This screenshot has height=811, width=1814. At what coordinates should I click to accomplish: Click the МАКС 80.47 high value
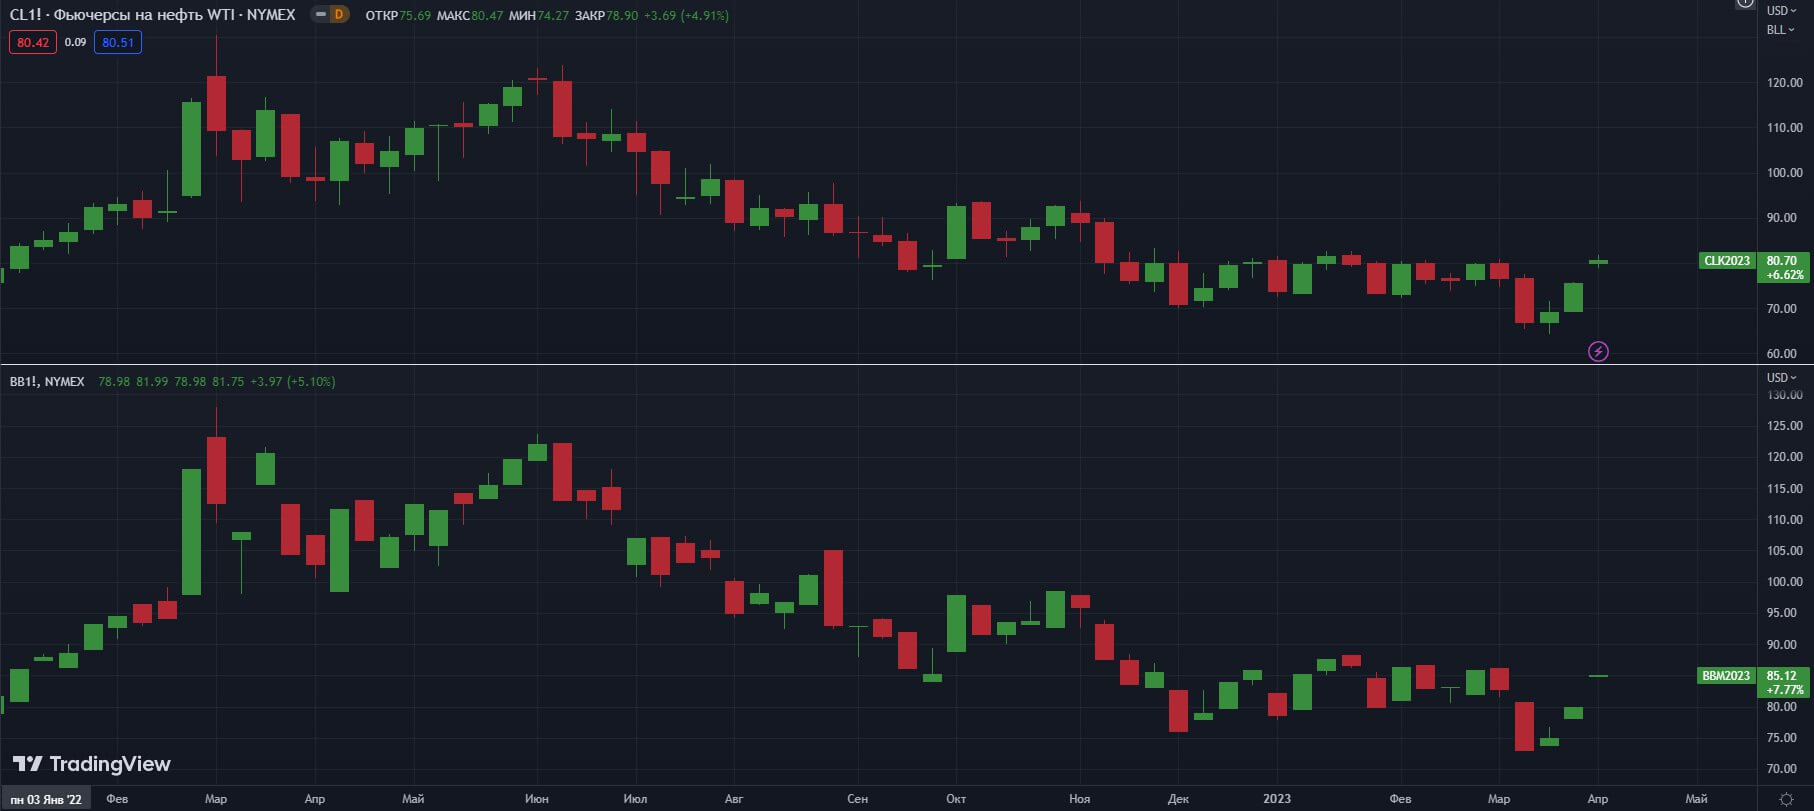[x=470, y=16]
